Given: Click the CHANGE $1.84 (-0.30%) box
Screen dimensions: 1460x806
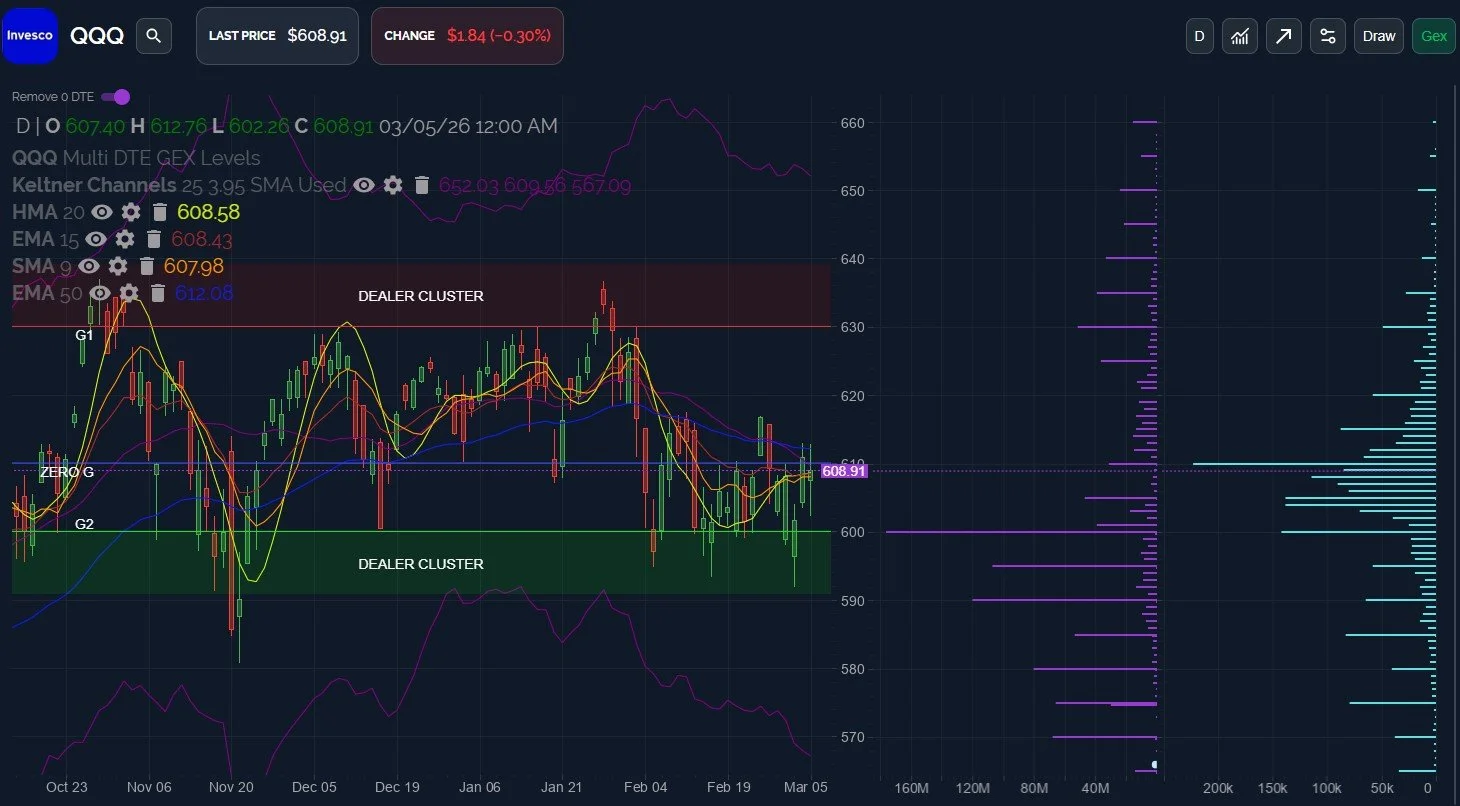Looking at the screenshot, I should pyautogui.click(x=467, y=36).
